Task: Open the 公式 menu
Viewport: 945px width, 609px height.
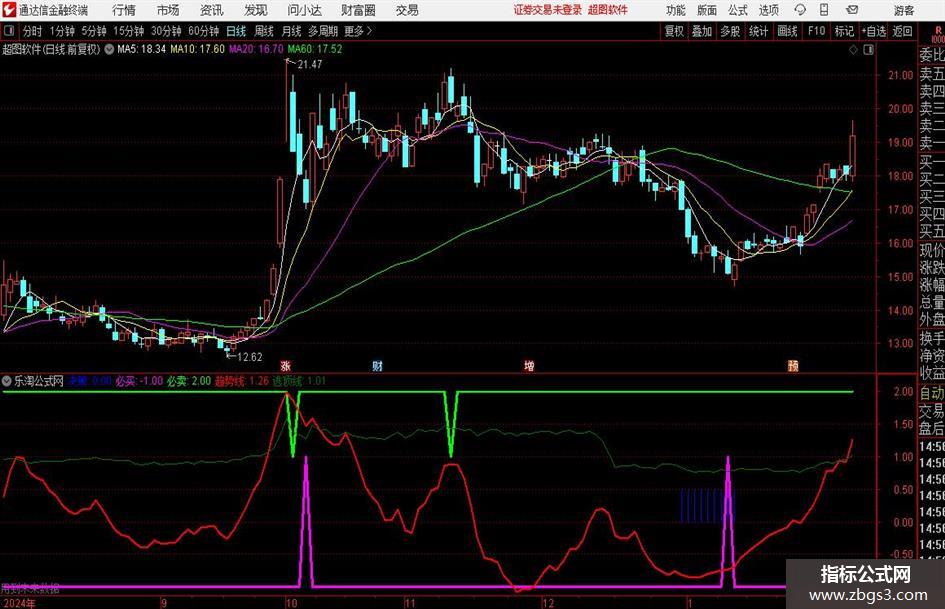Action: (x=737, y=10)
